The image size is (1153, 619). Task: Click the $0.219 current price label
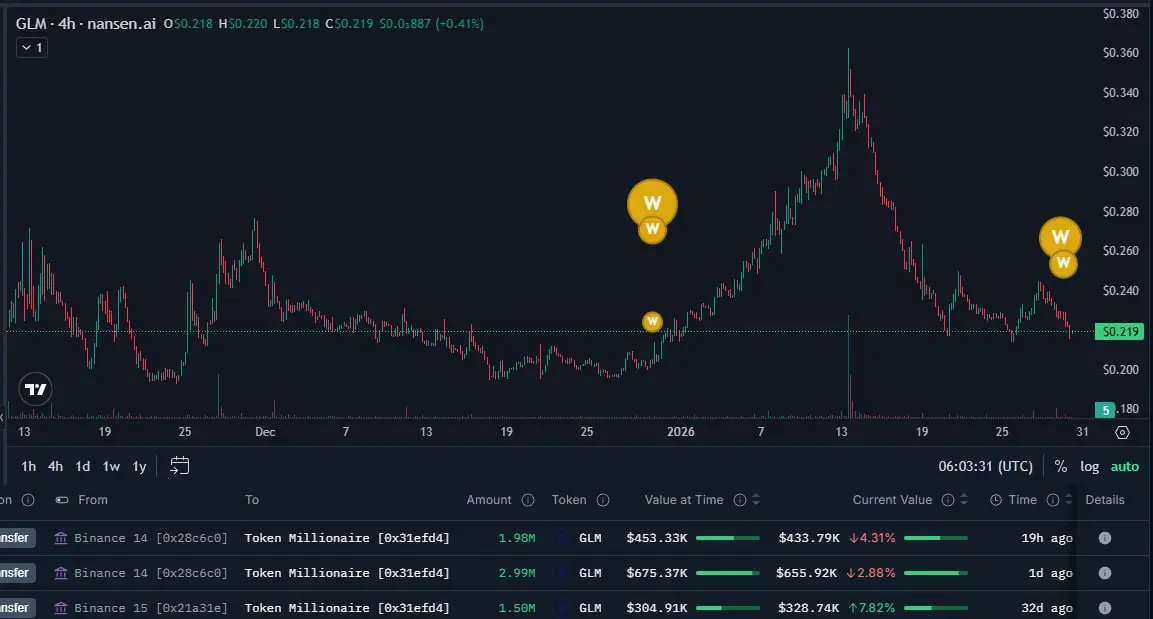click(x=1121, y=332)
